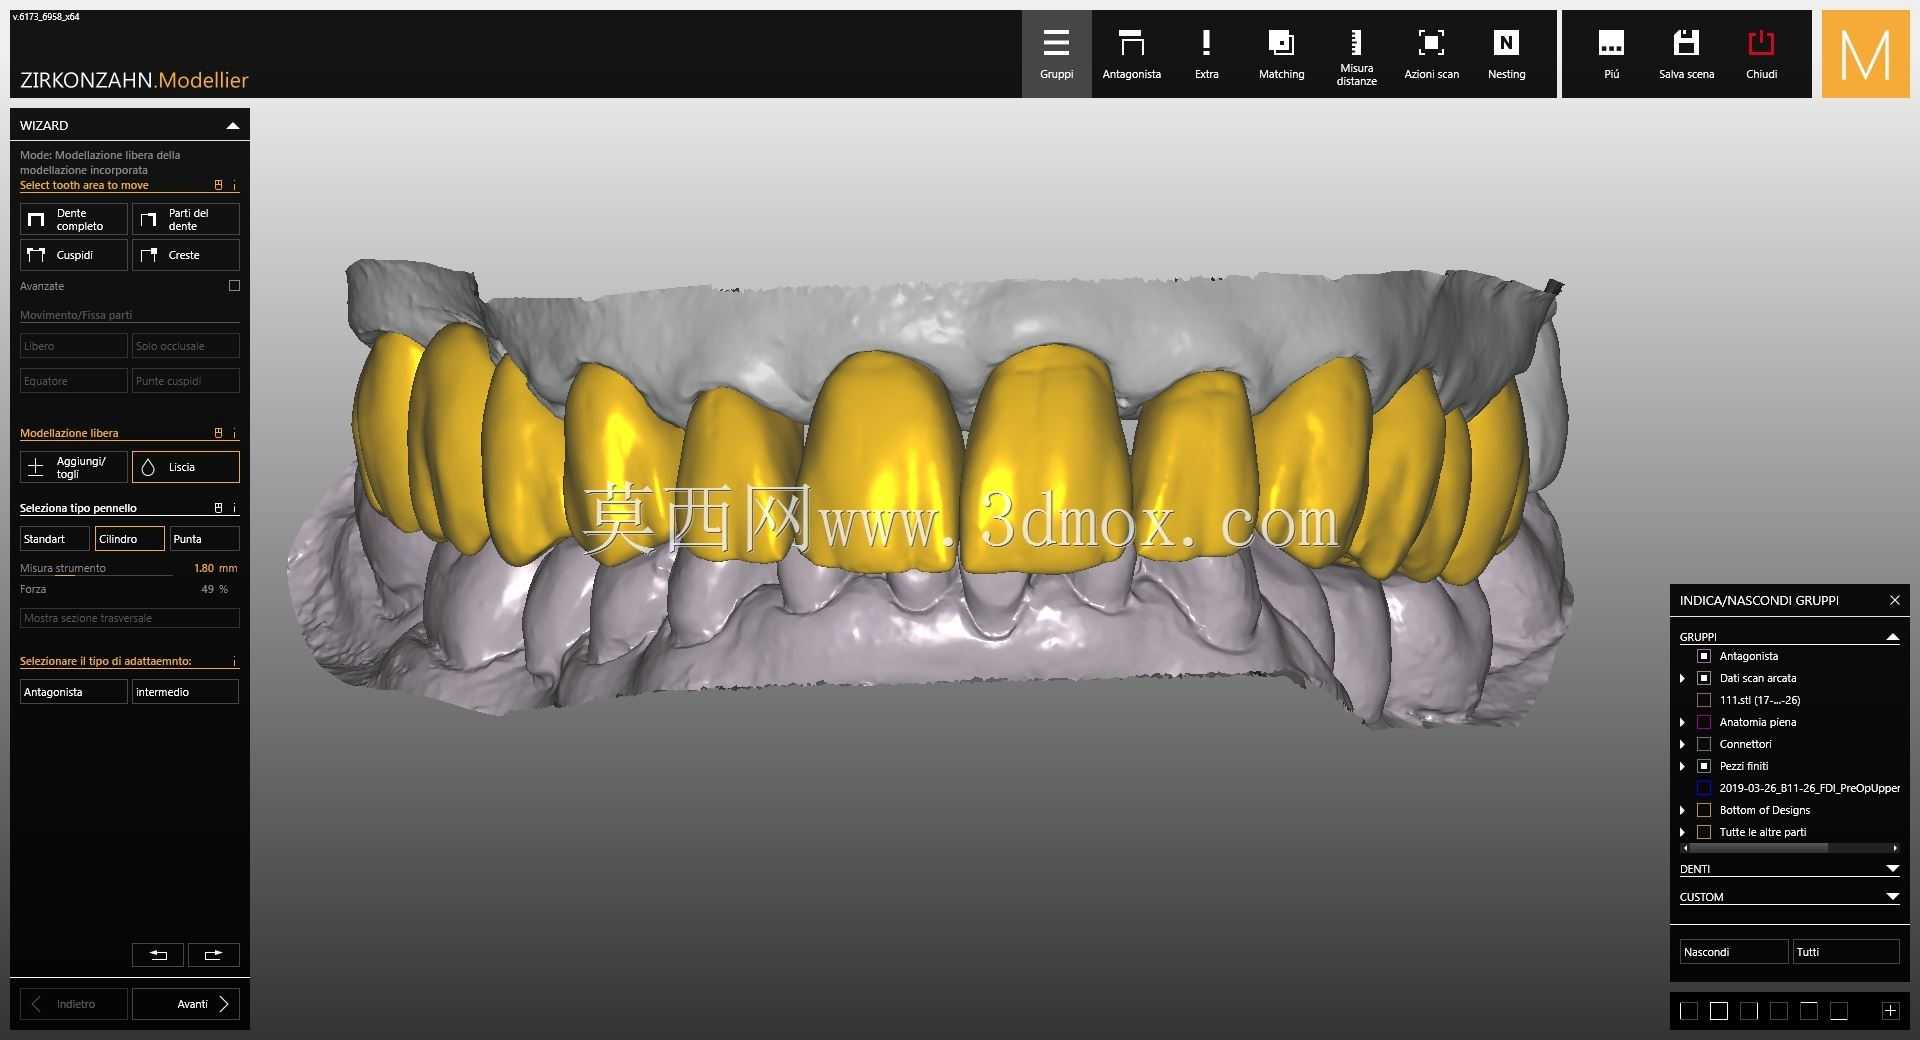Image resolution: width=1920 pixels, height=1040 pixels.
Task: Expand Connettori tree node
Action: coord(1682,744)
